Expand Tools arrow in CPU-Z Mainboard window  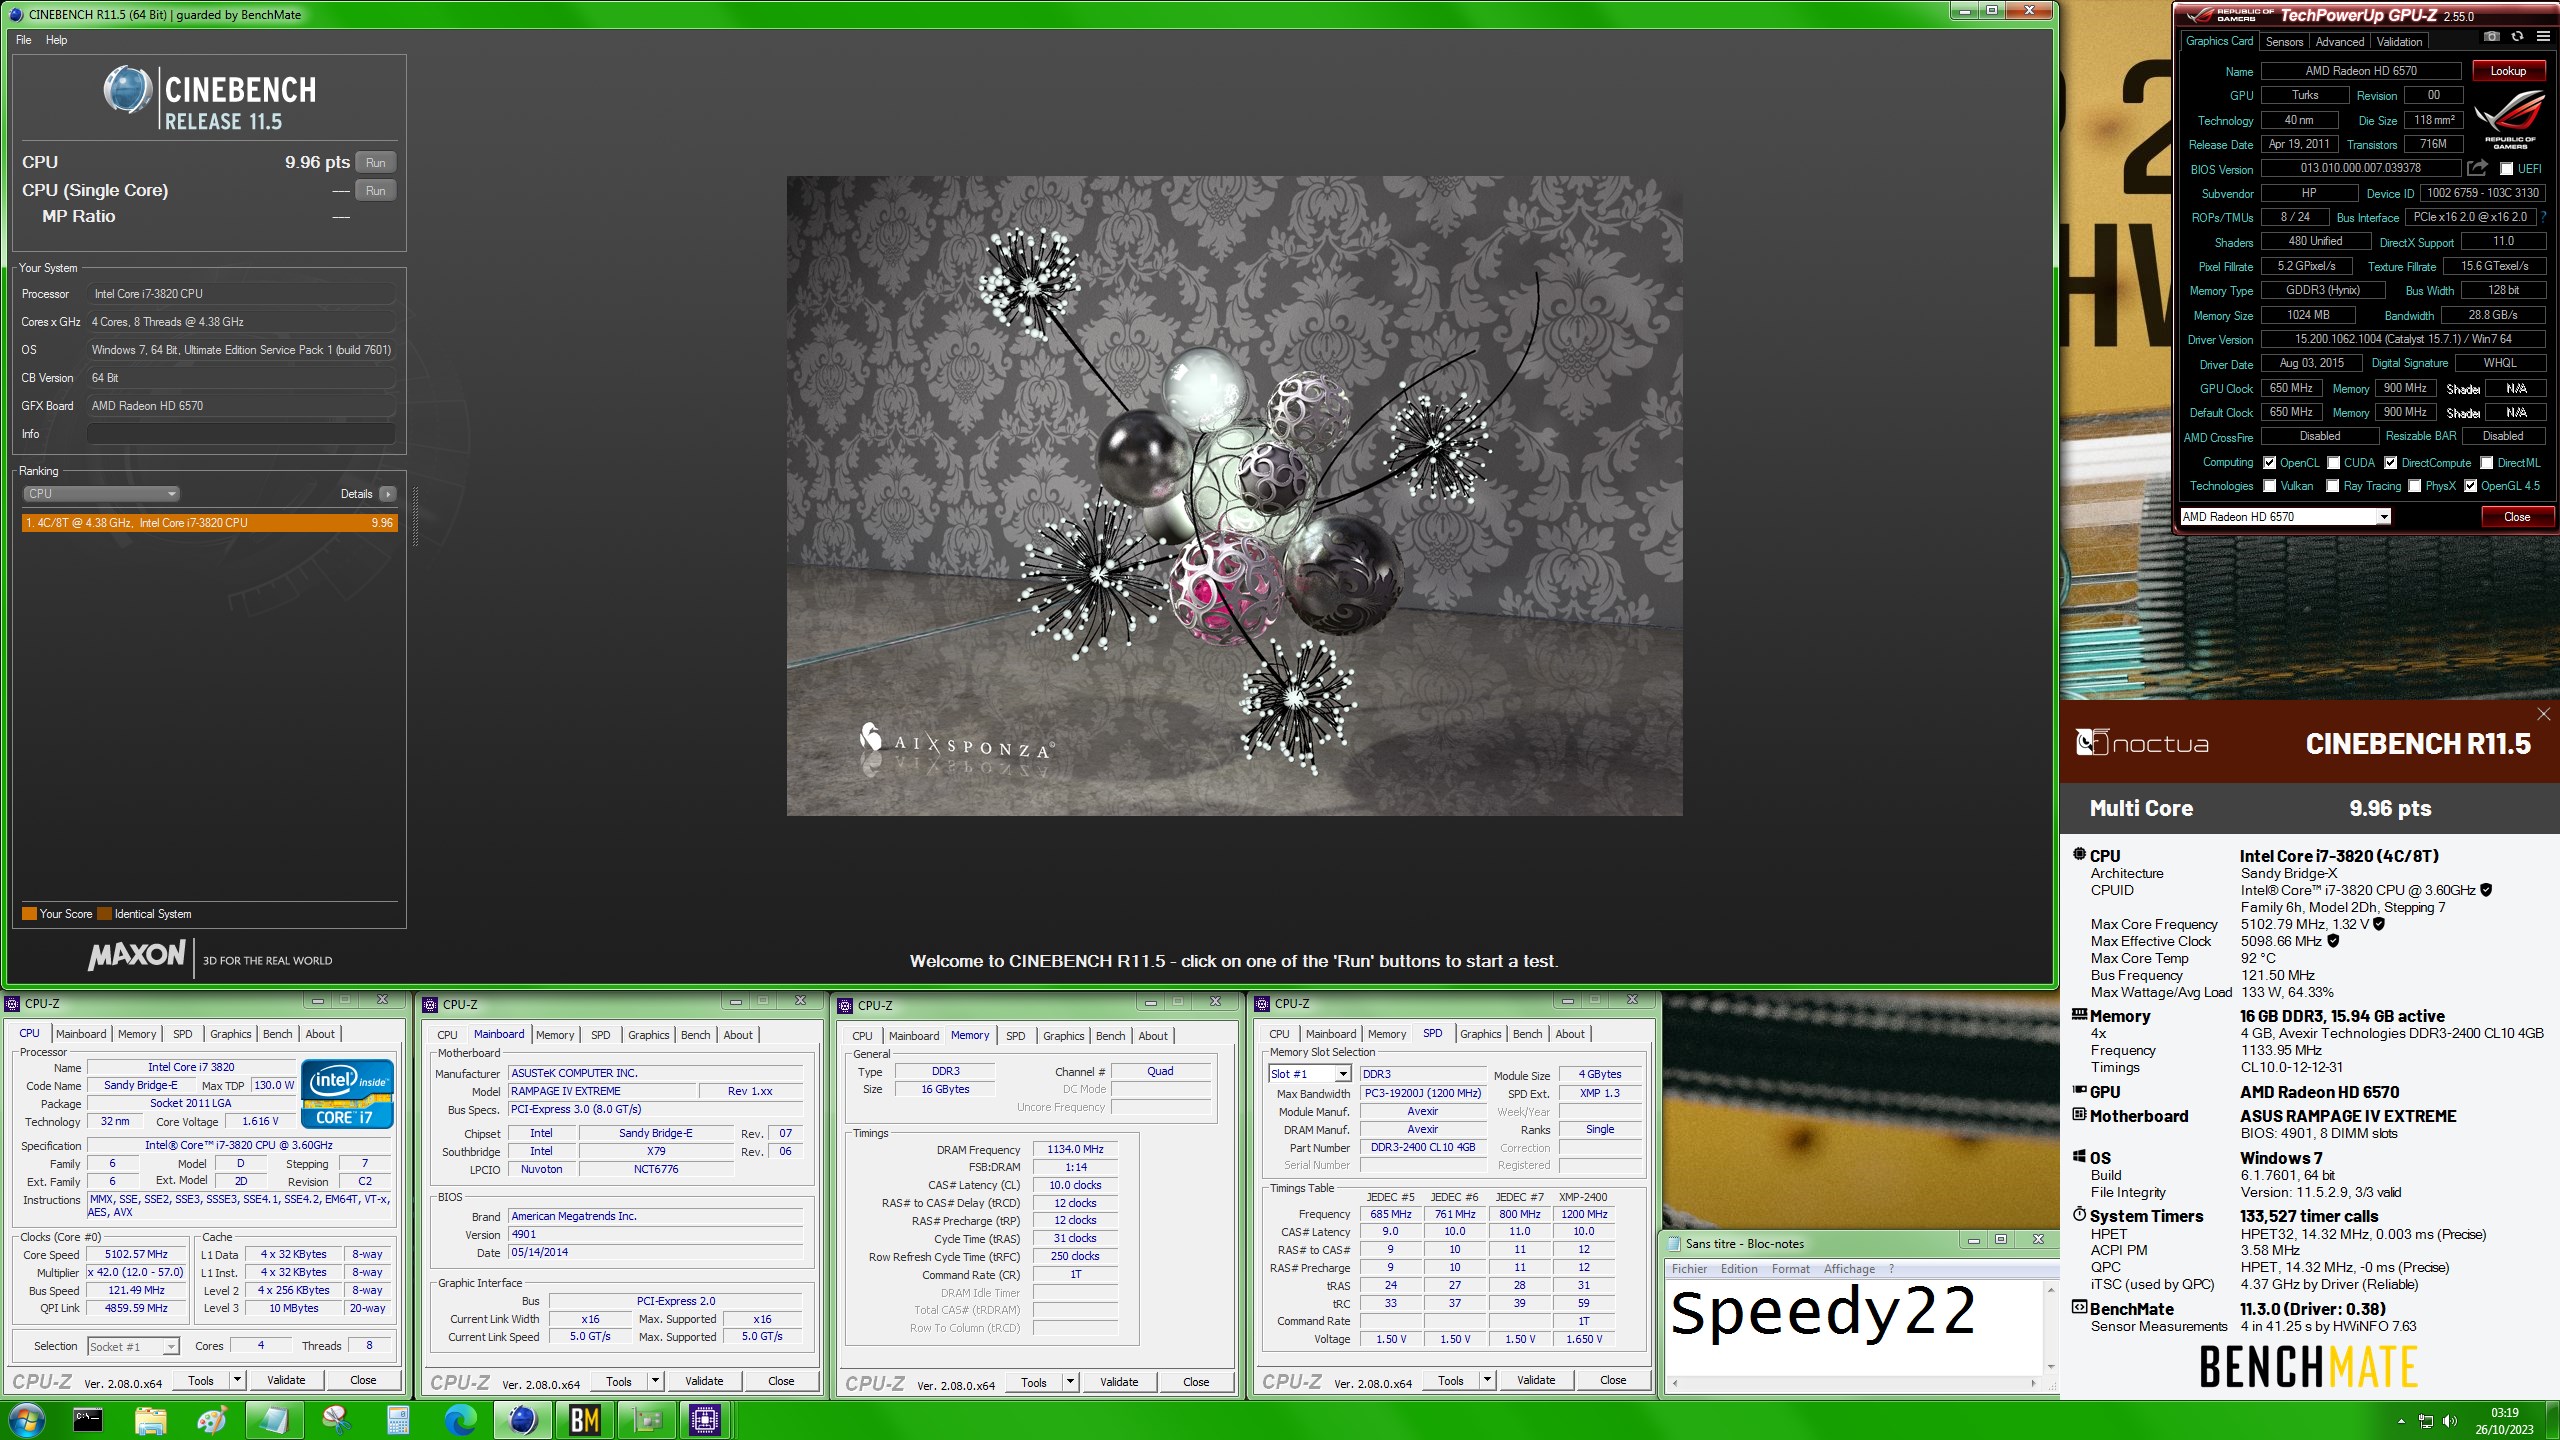[x=655, y=1381]
